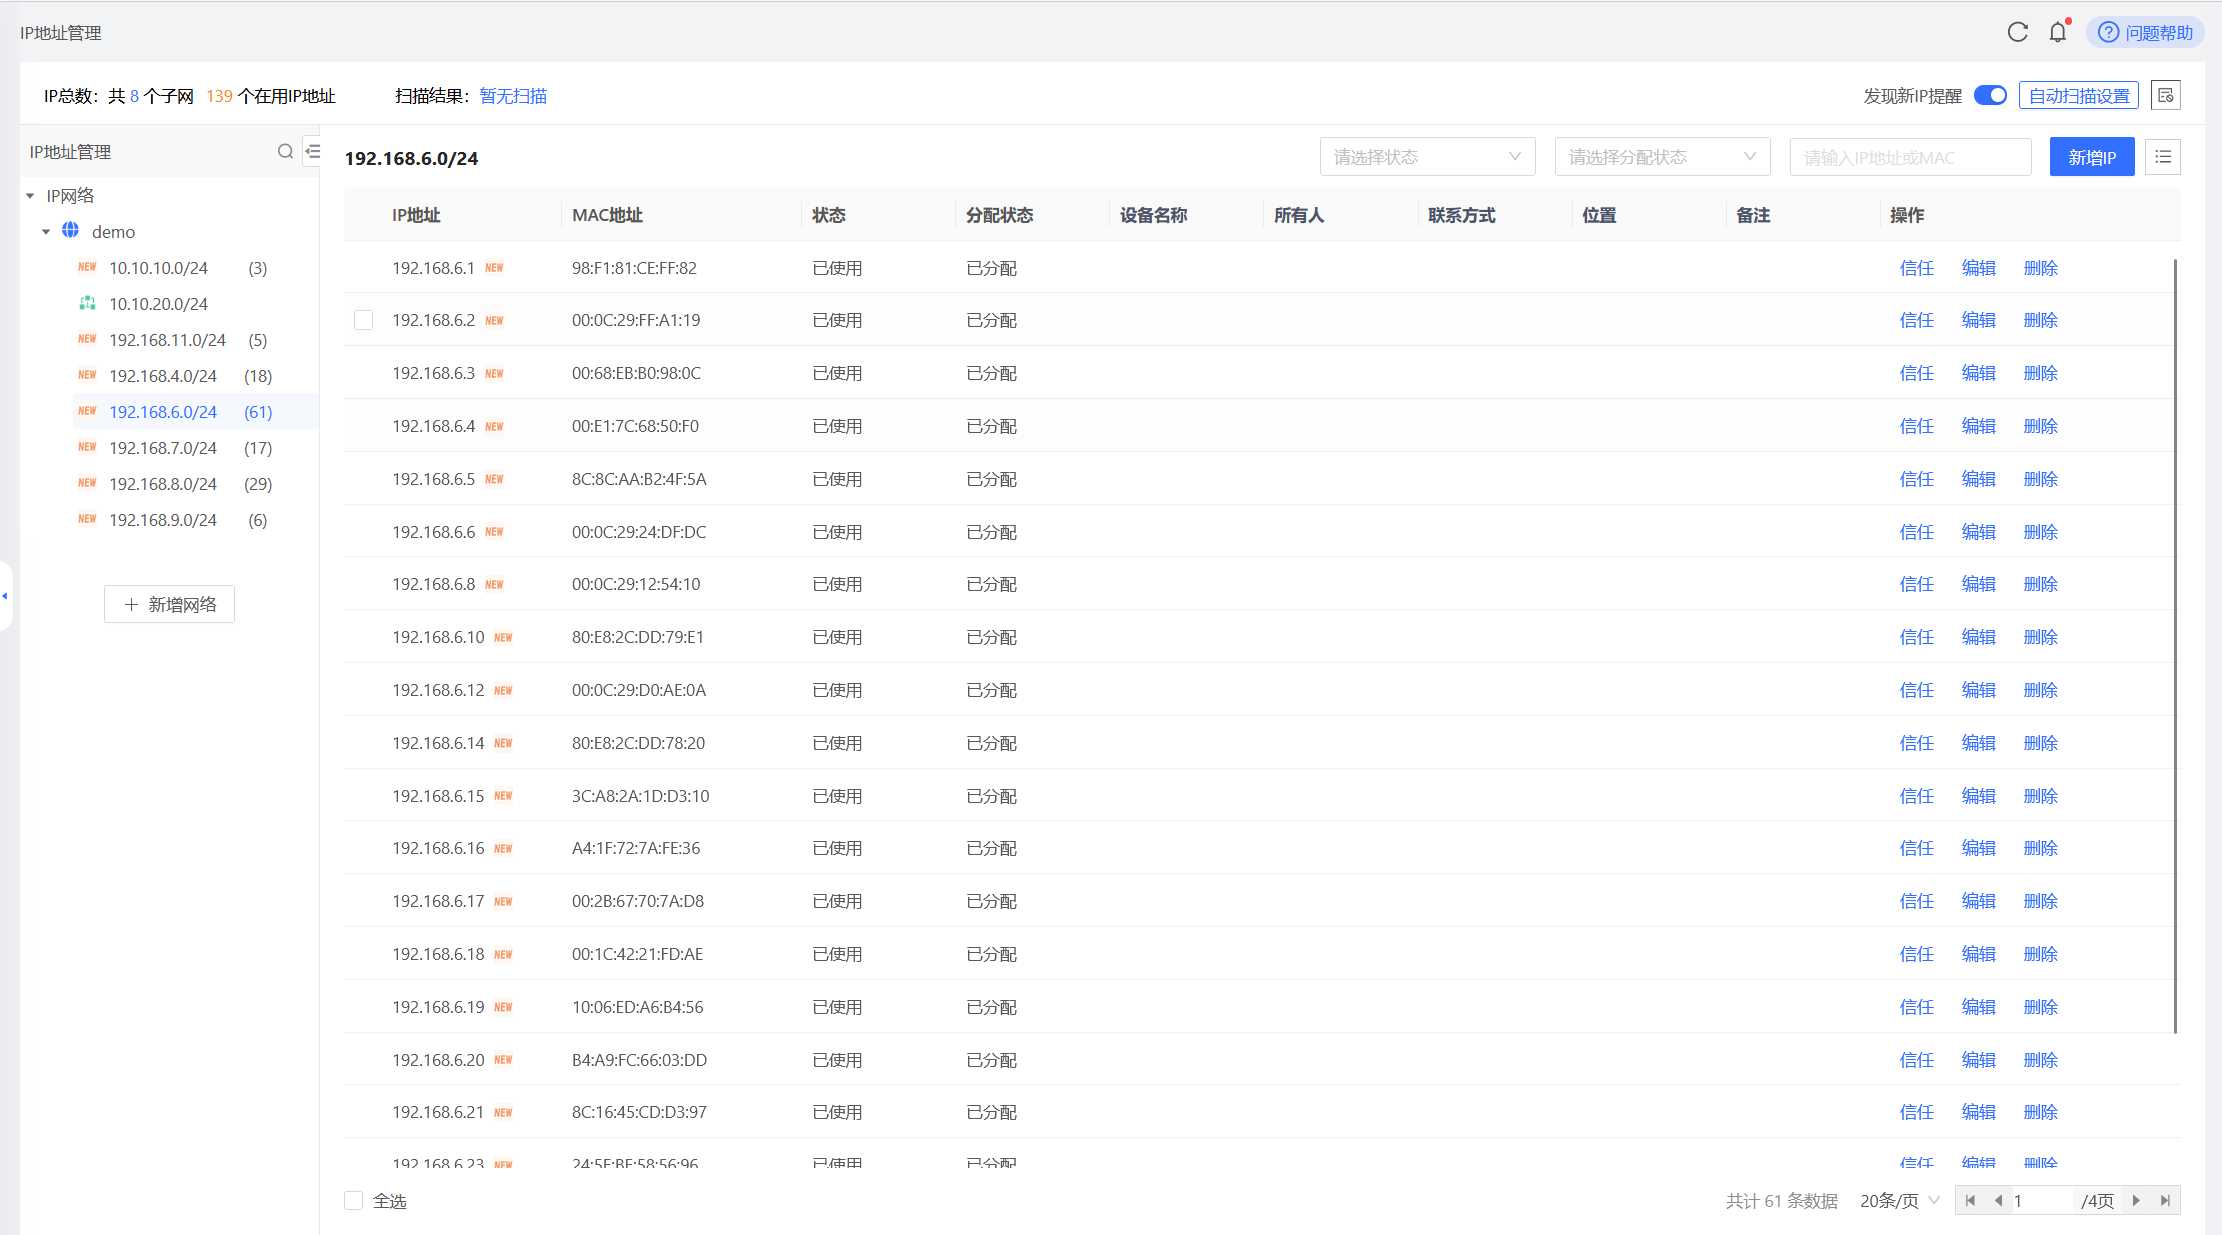The image size is (2222, 1235).
Task: Click the globe icon beside demo
Action: point(70,231)
